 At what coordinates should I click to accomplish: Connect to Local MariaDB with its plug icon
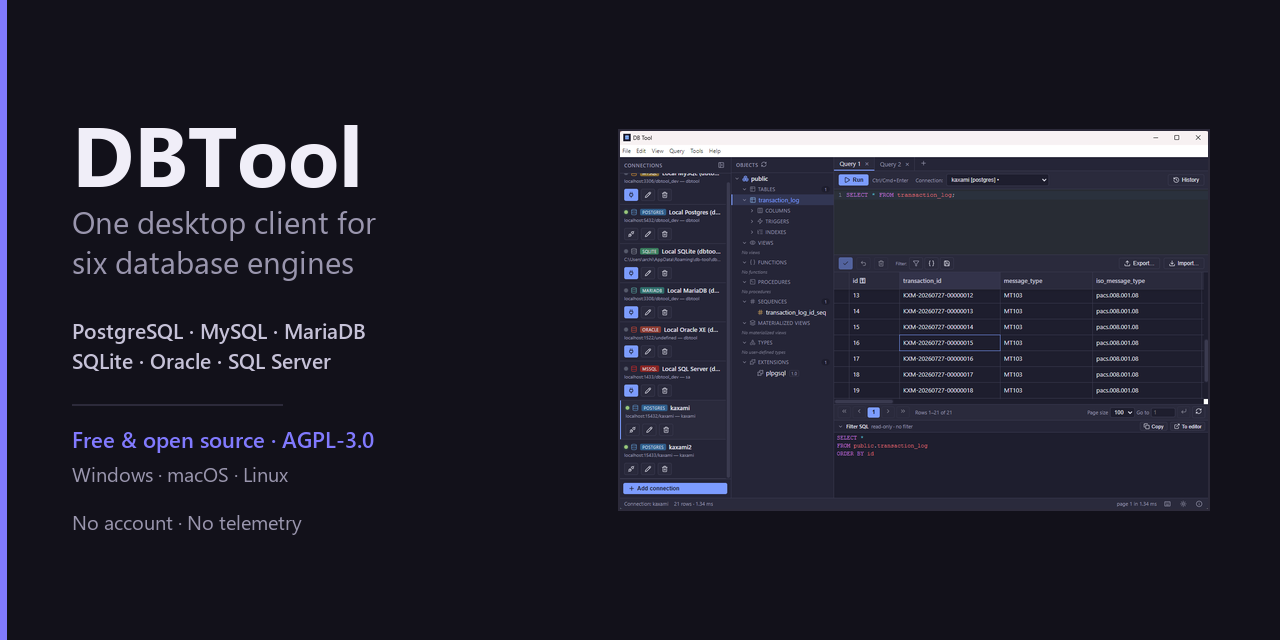coord(631,312)
